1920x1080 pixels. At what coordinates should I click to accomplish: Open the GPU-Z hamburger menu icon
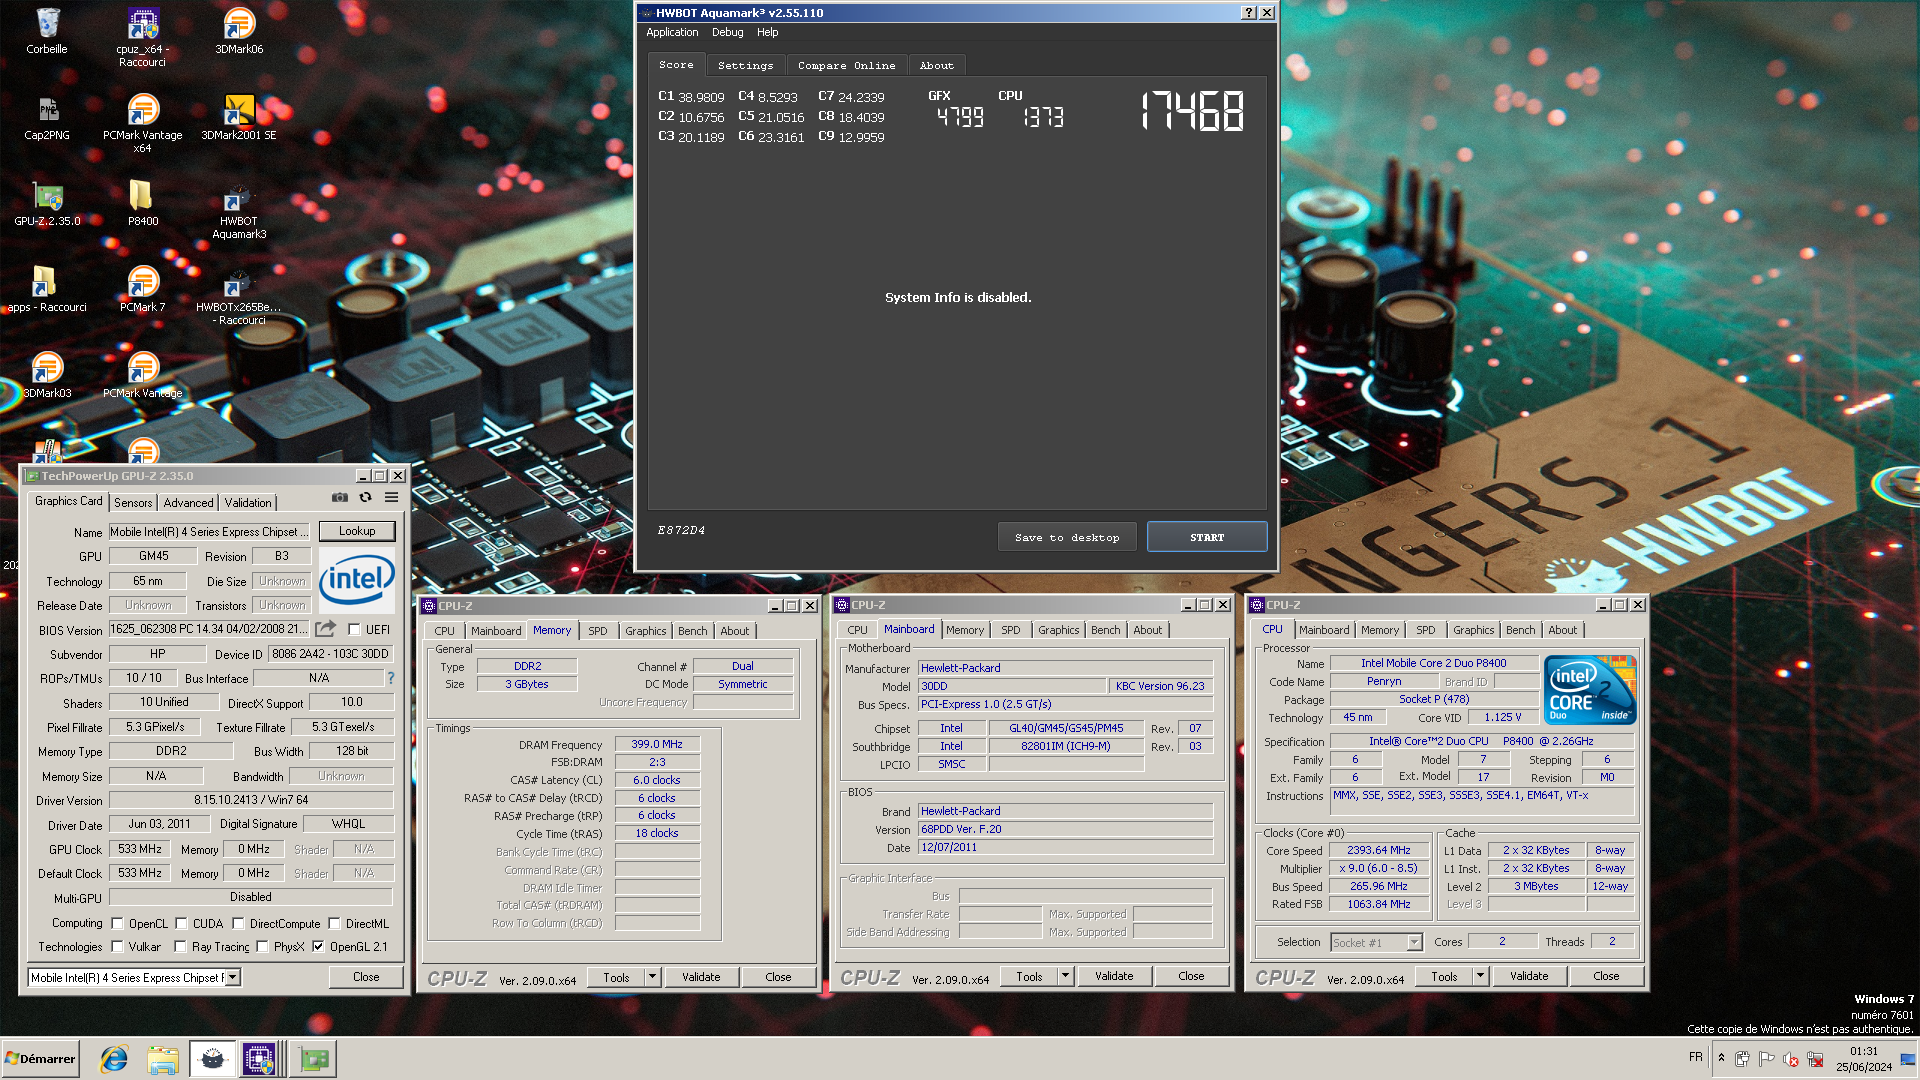point(392,497)
